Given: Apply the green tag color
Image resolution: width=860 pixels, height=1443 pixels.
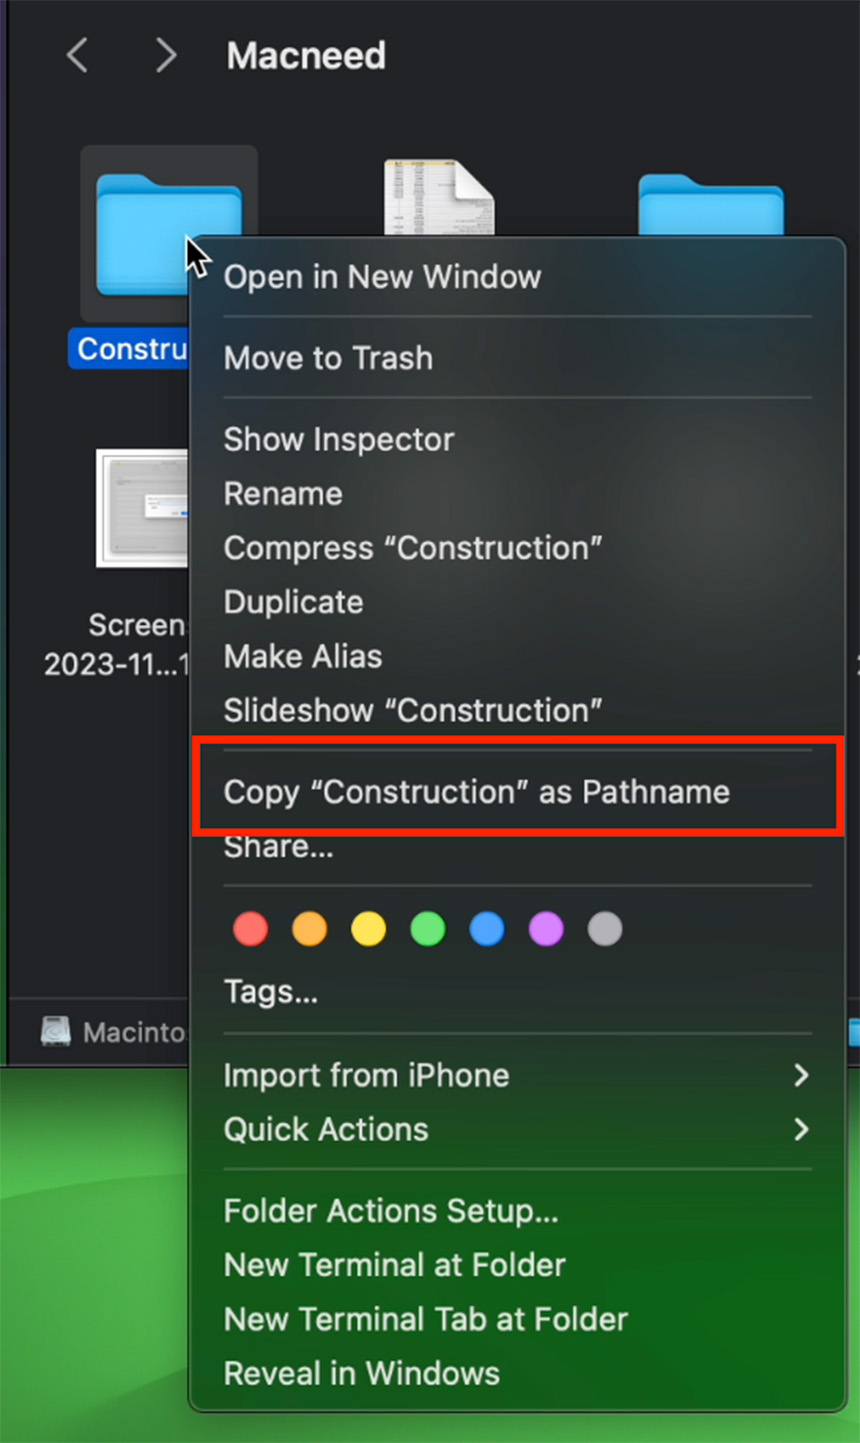Looking at the screenshot, I should pyautogui.click(x=427, y=929).
